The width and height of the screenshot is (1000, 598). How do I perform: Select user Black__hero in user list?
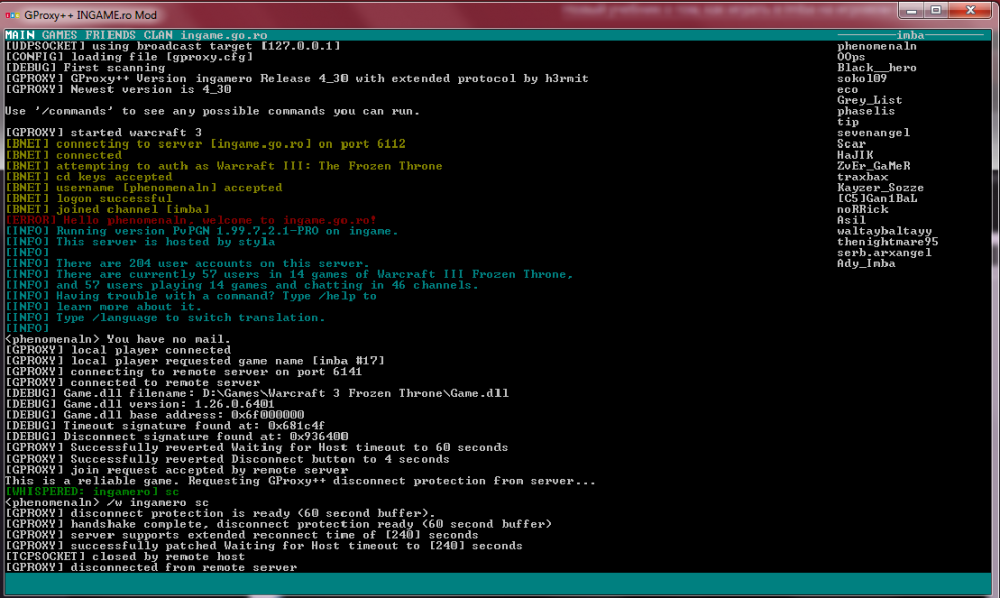(876, 68)
